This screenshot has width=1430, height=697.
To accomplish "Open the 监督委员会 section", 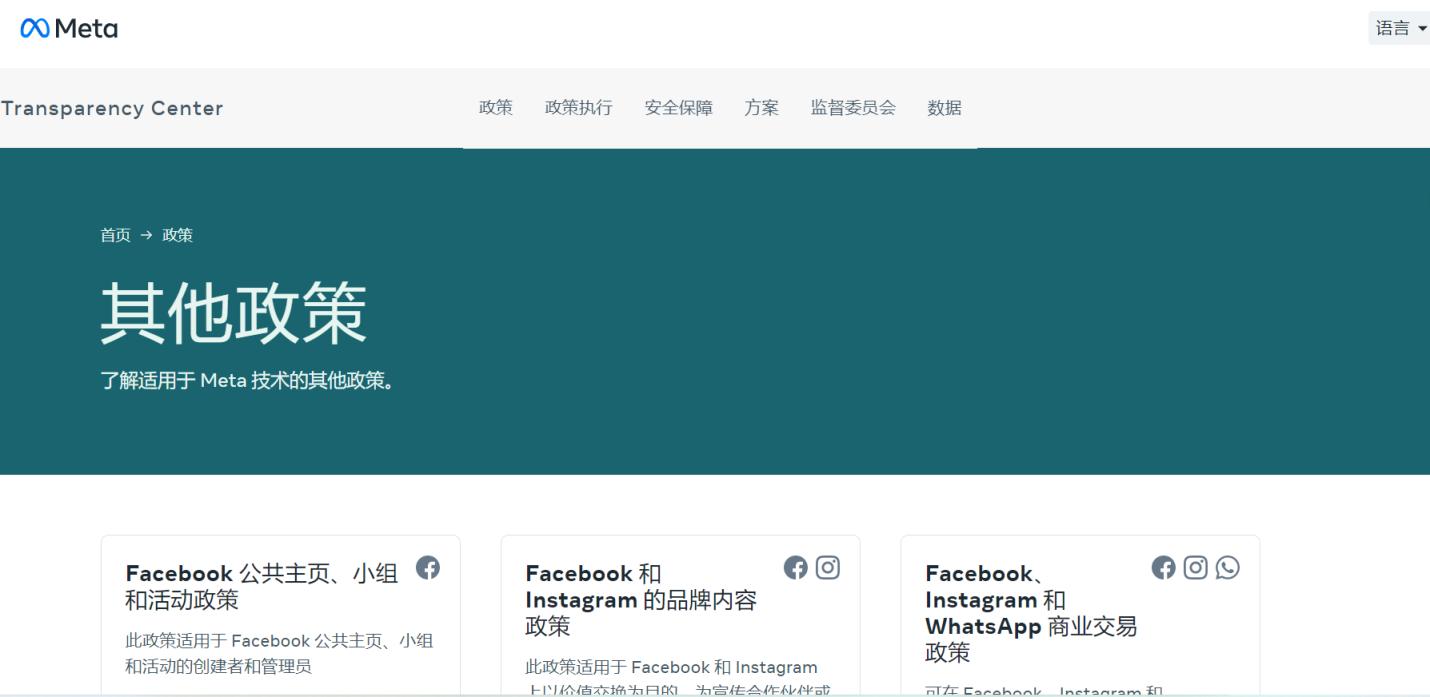I will 854,107.
